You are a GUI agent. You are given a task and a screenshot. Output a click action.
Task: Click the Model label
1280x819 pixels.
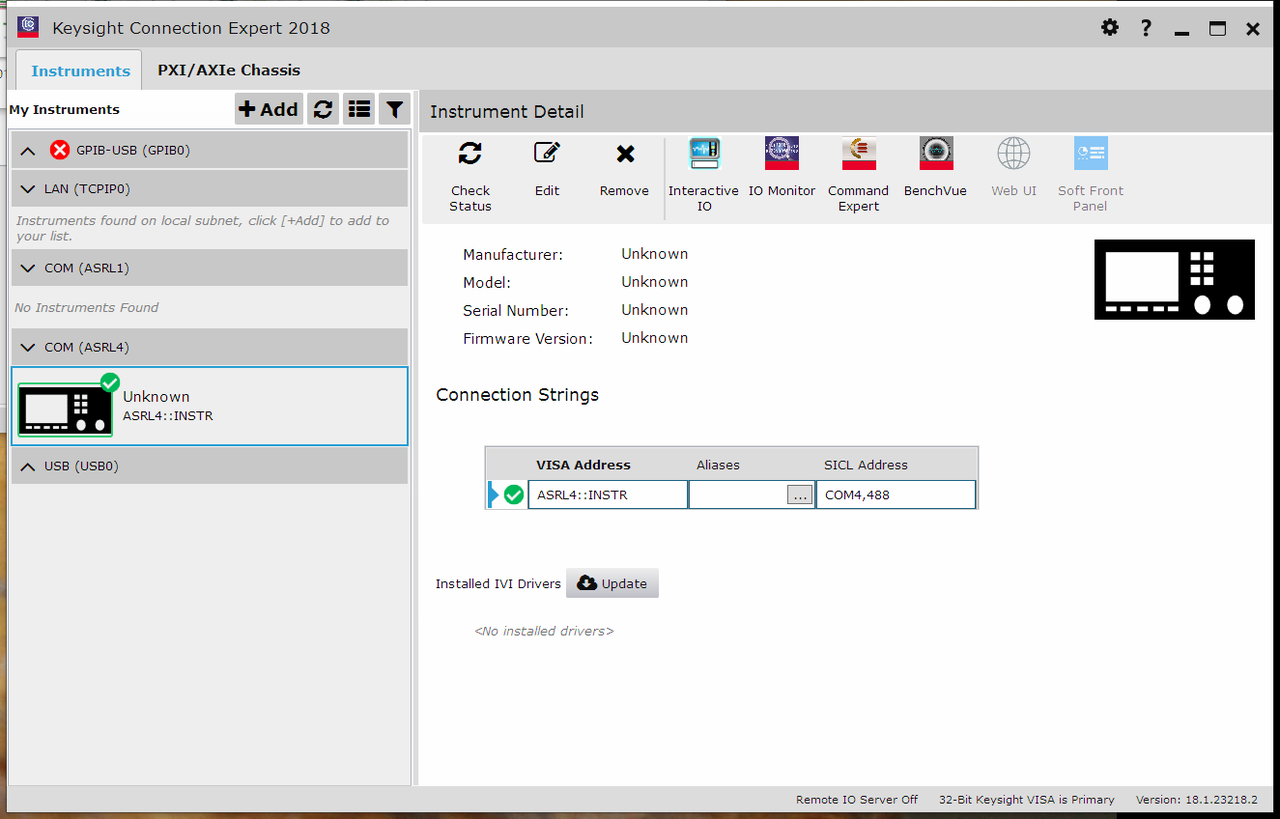click(487, 283)
